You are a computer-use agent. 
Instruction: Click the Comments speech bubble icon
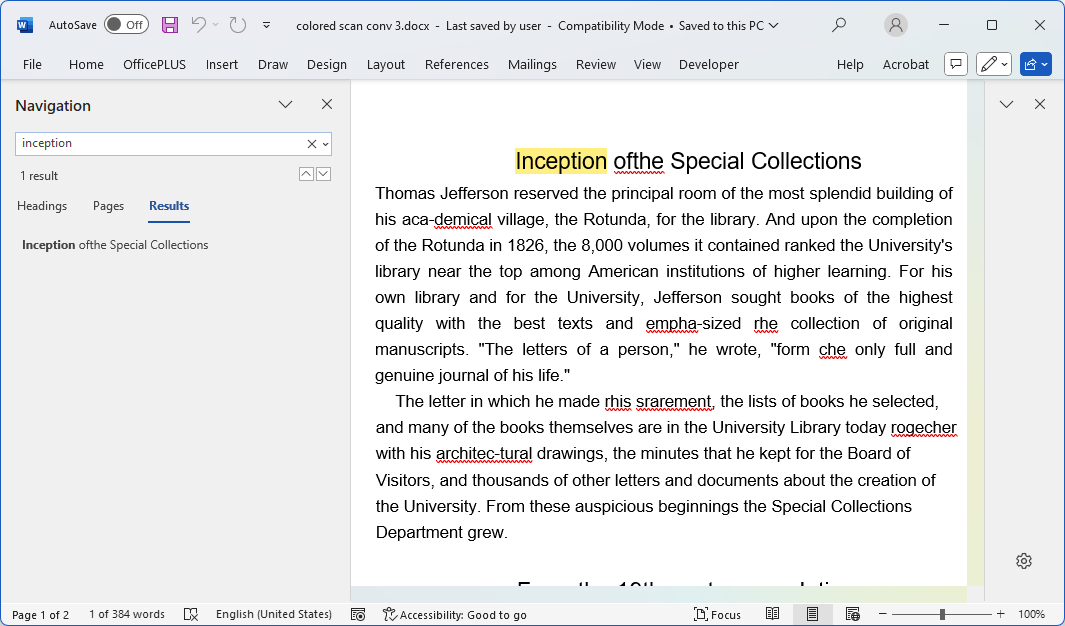pyautogui.click(x=956, y=65)
